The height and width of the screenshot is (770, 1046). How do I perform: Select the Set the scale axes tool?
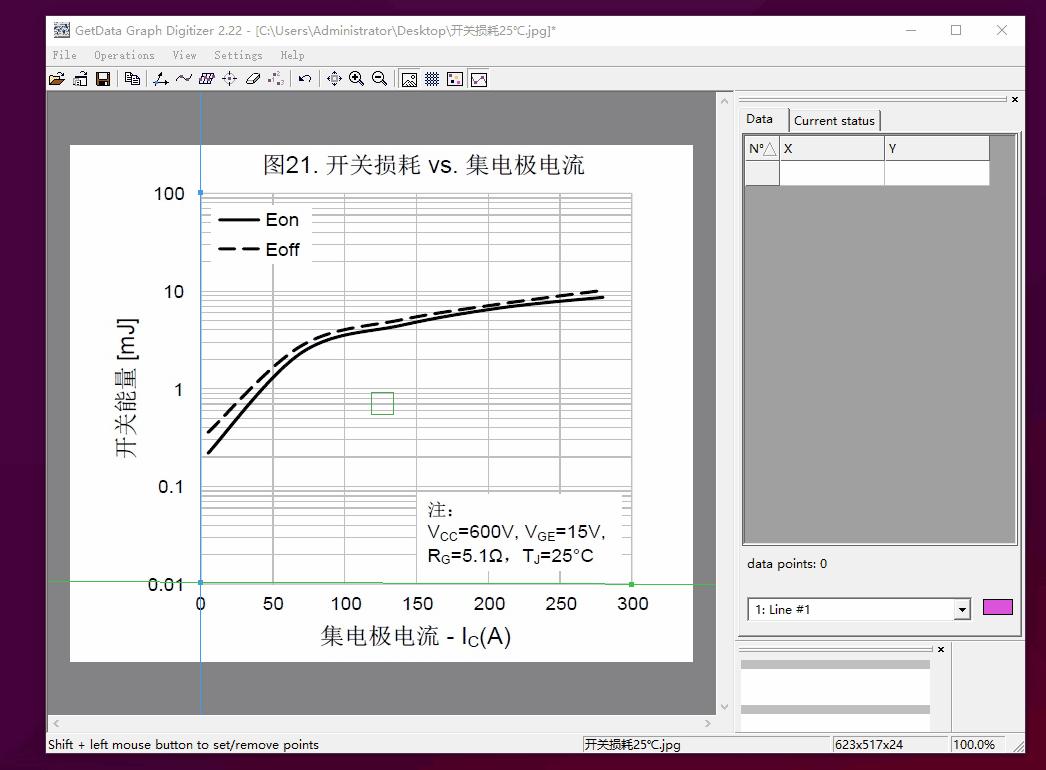[x=160, y=79]
